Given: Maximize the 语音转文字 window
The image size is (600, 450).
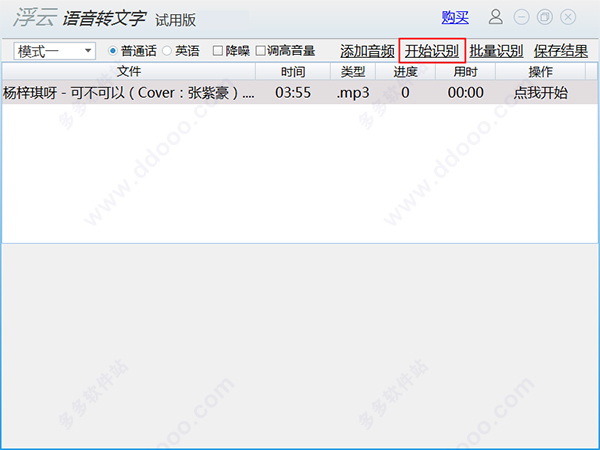Looking at the screenshot, I should 545,17.
